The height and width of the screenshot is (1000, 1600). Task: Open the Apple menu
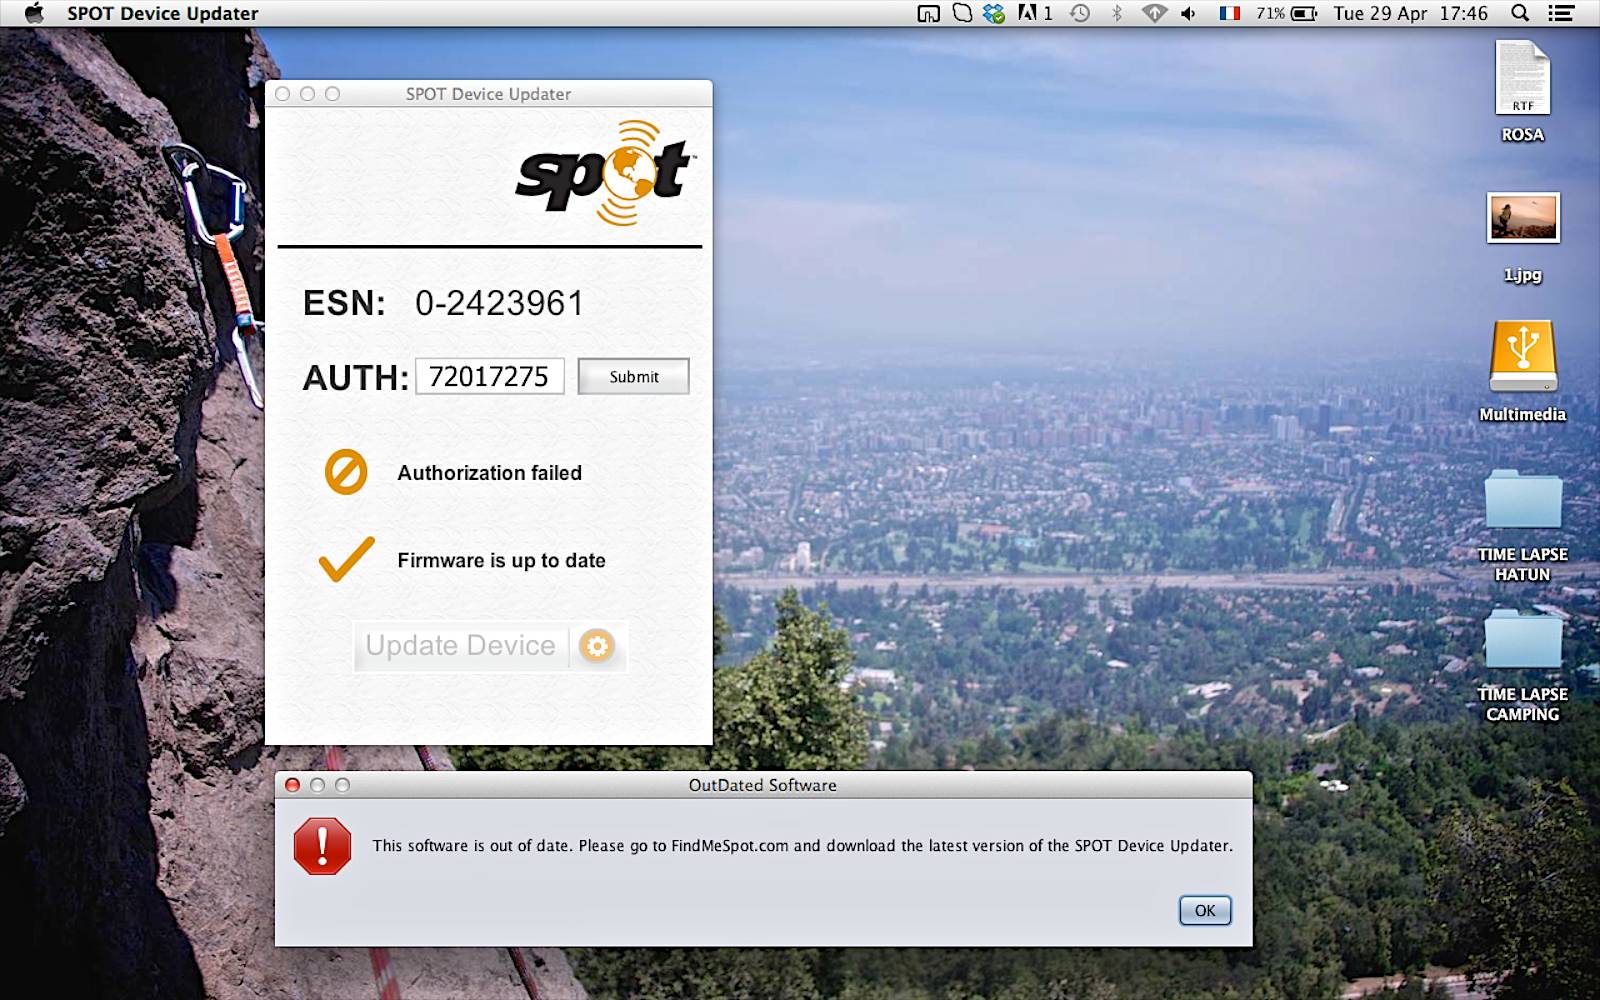[x=34, y=13]
